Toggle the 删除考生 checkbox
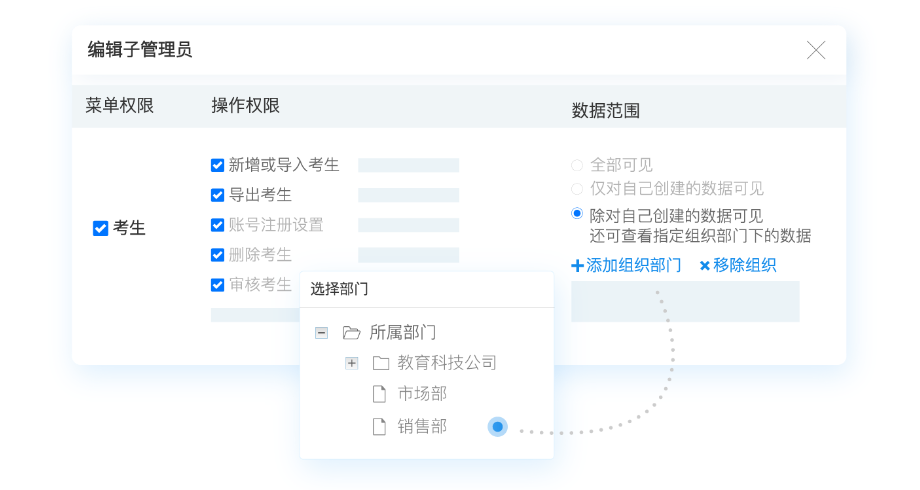Screen dimensions: 920x490 pyautogui.click(x=217, y=255)
